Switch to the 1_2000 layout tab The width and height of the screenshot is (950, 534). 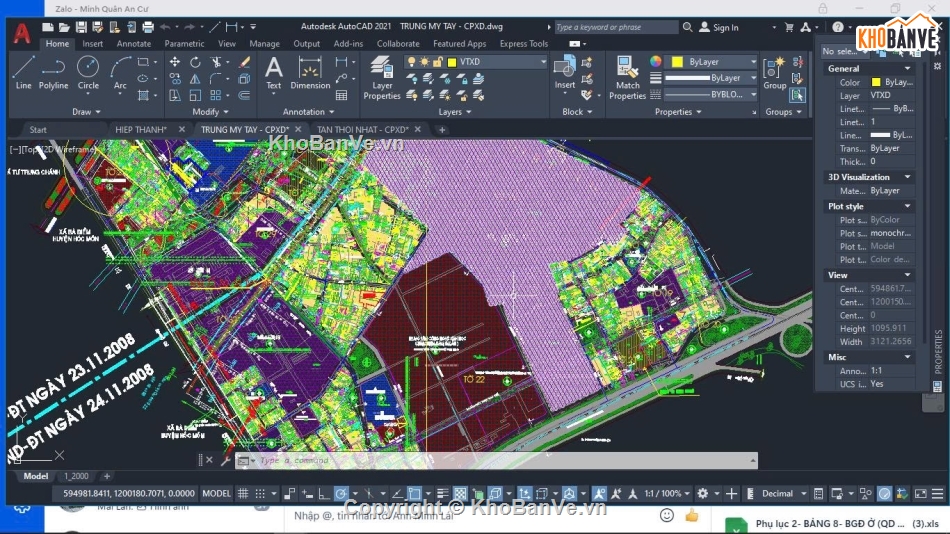[76, 476]
